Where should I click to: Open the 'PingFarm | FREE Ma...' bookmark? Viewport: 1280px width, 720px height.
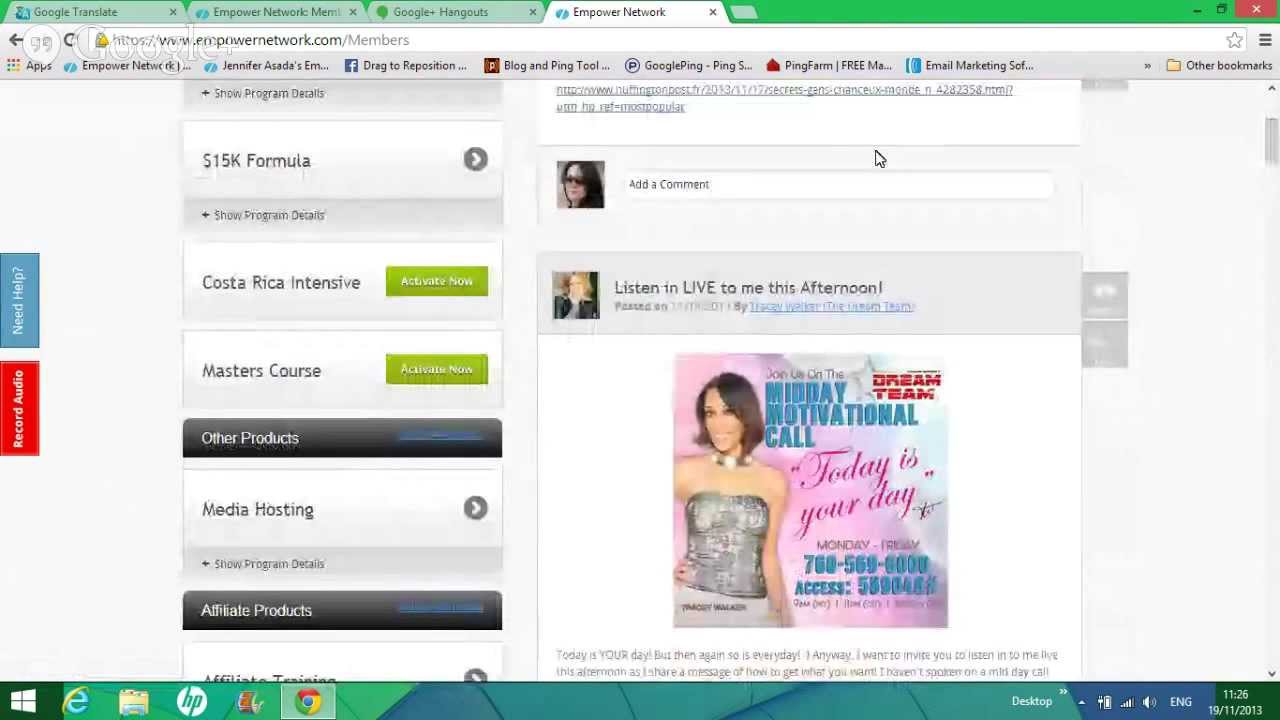click(x=828, y=66)
